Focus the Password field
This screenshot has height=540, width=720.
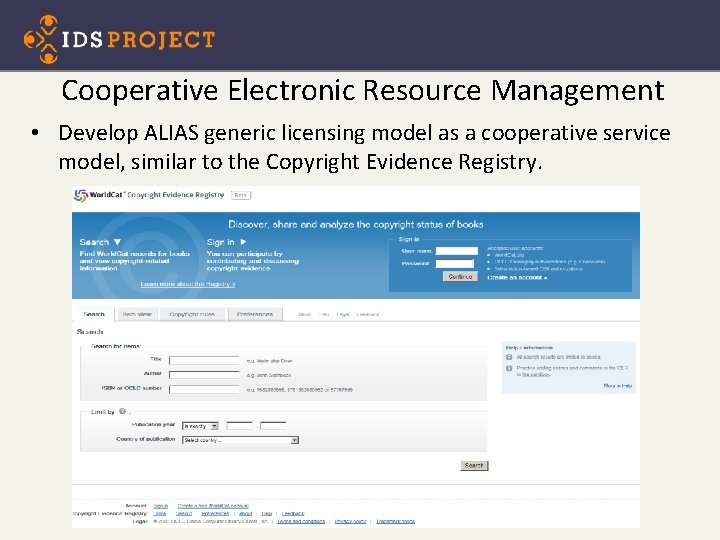pos(455,264)
